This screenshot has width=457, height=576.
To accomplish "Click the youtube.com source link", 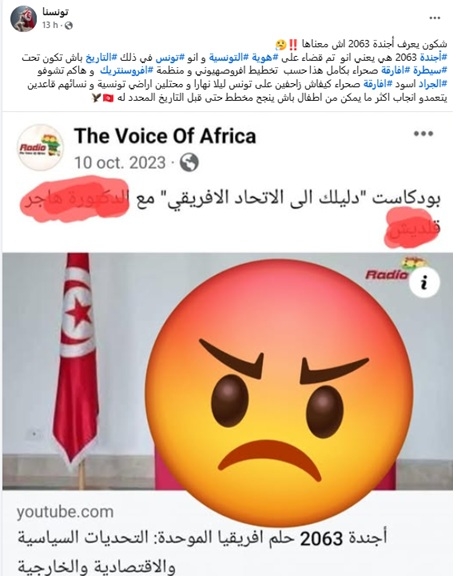I will point(65,512).
